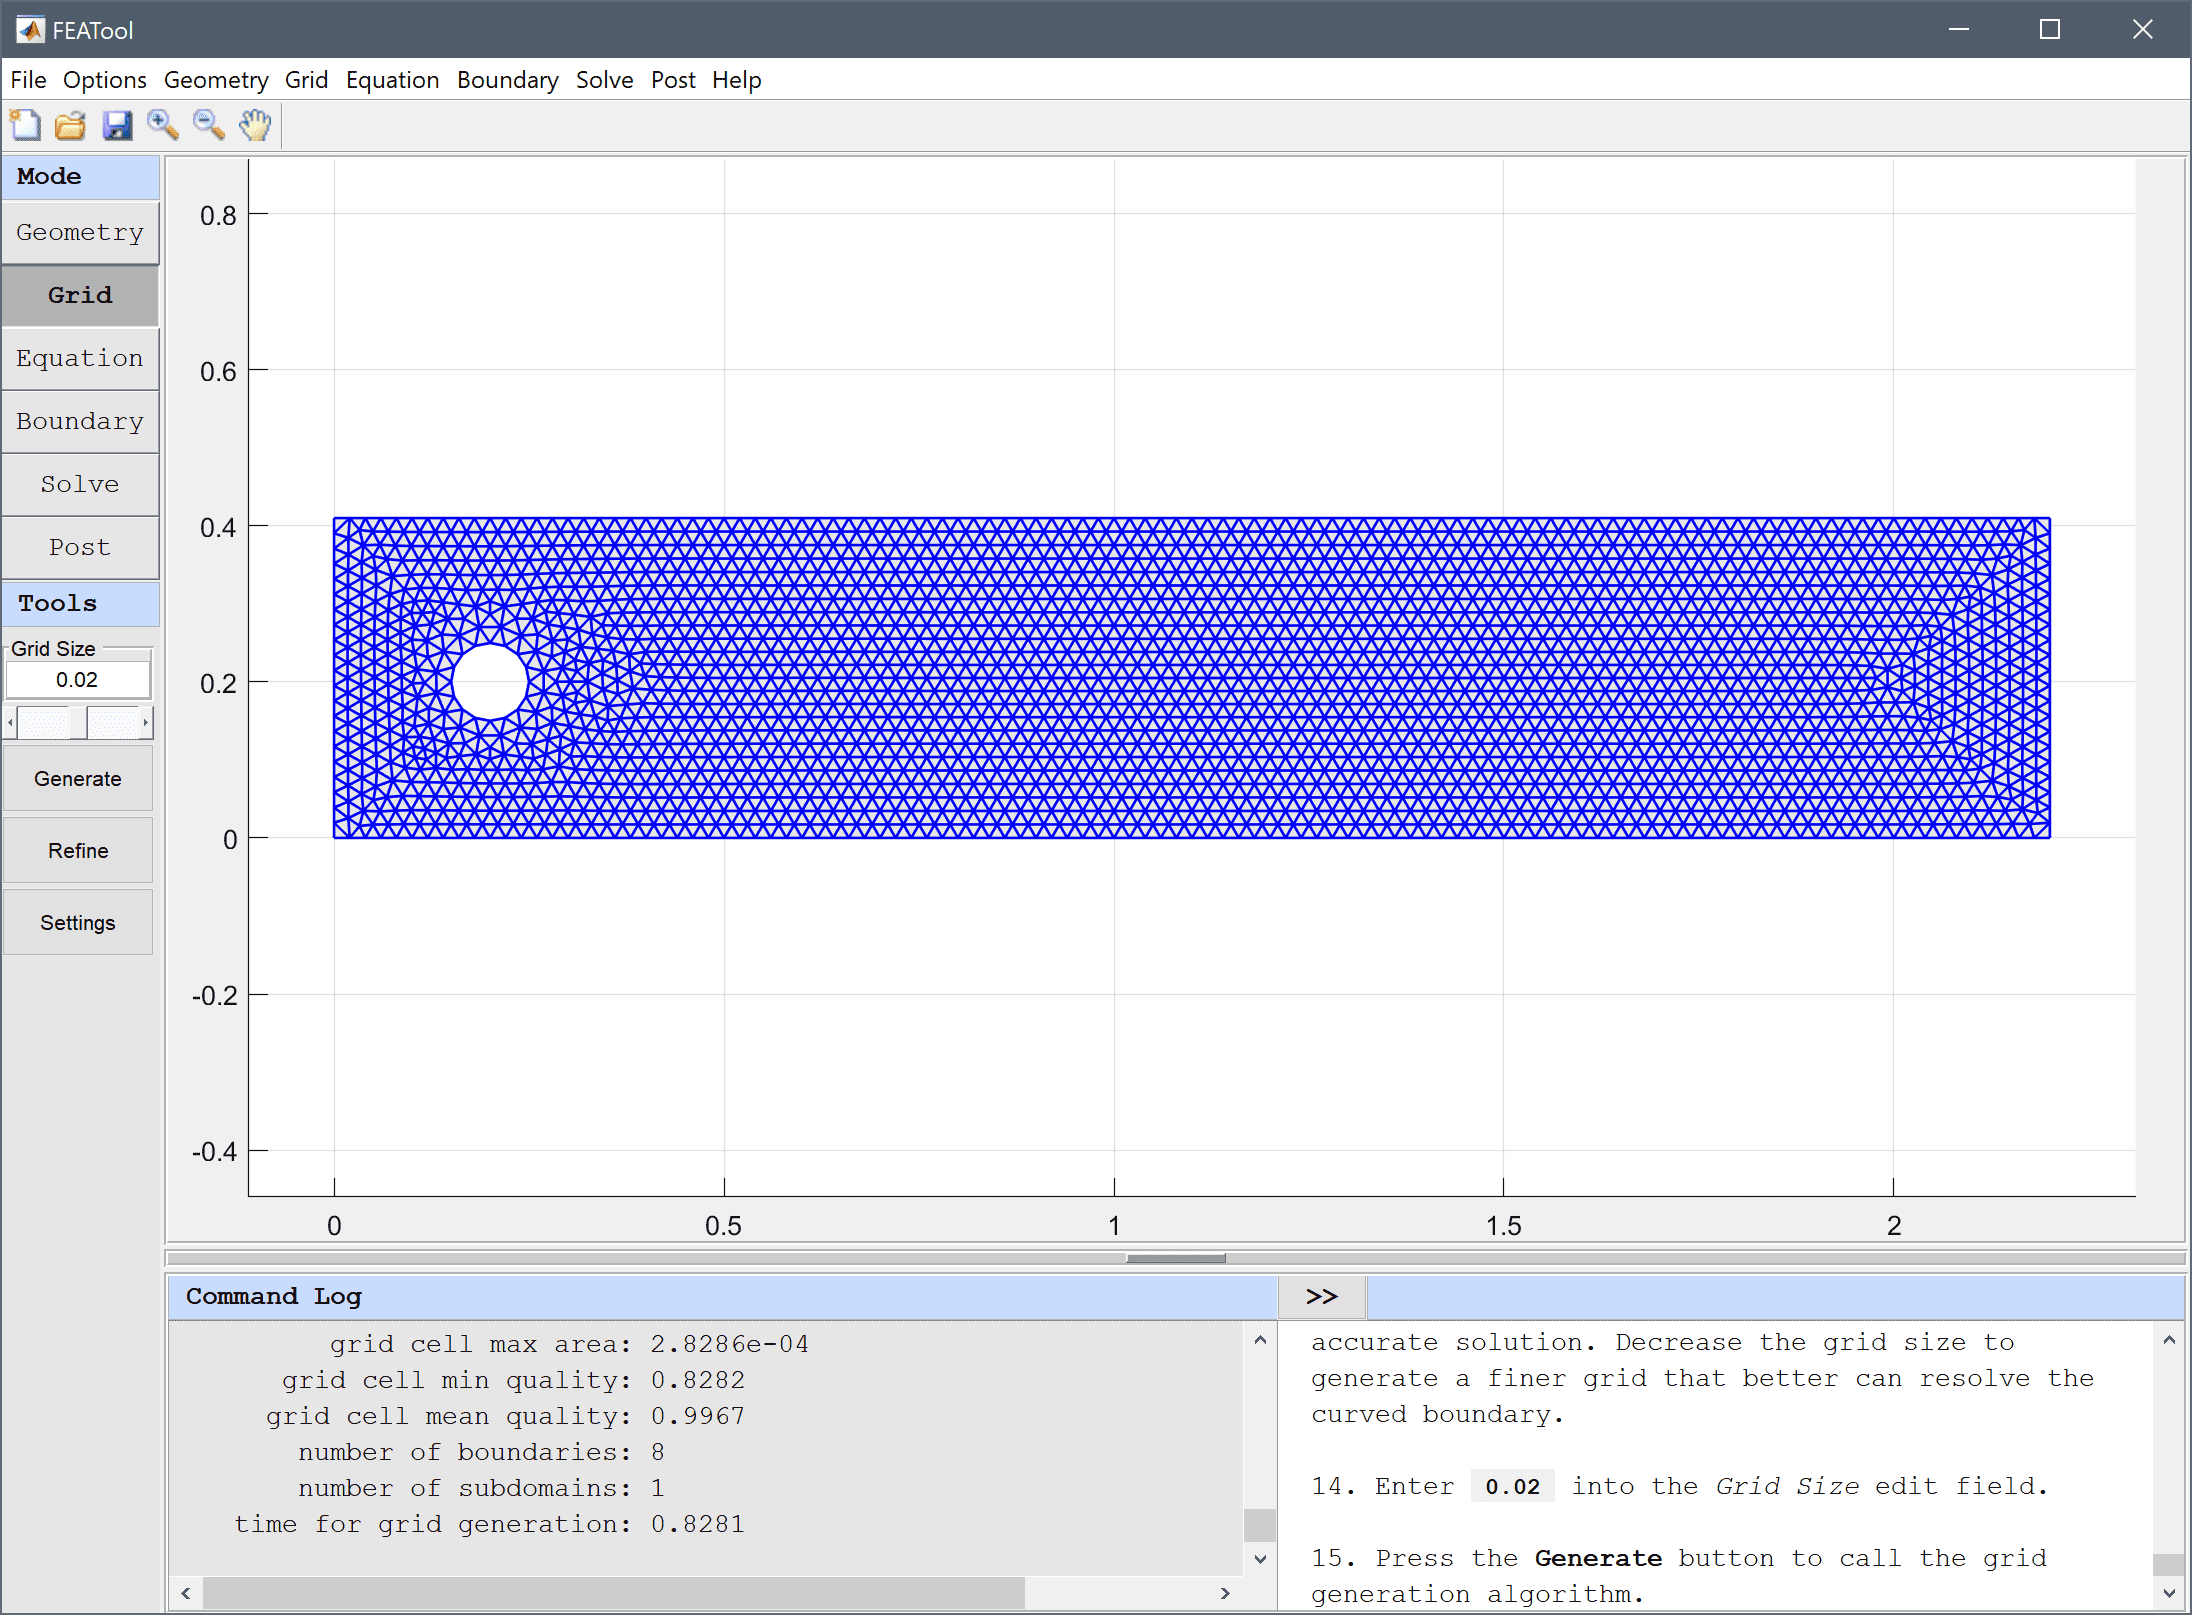Click the Command Log horizontal scrollbar thumb
The height and width of the screenshot is (1615, 2192).
(614, 1593)
